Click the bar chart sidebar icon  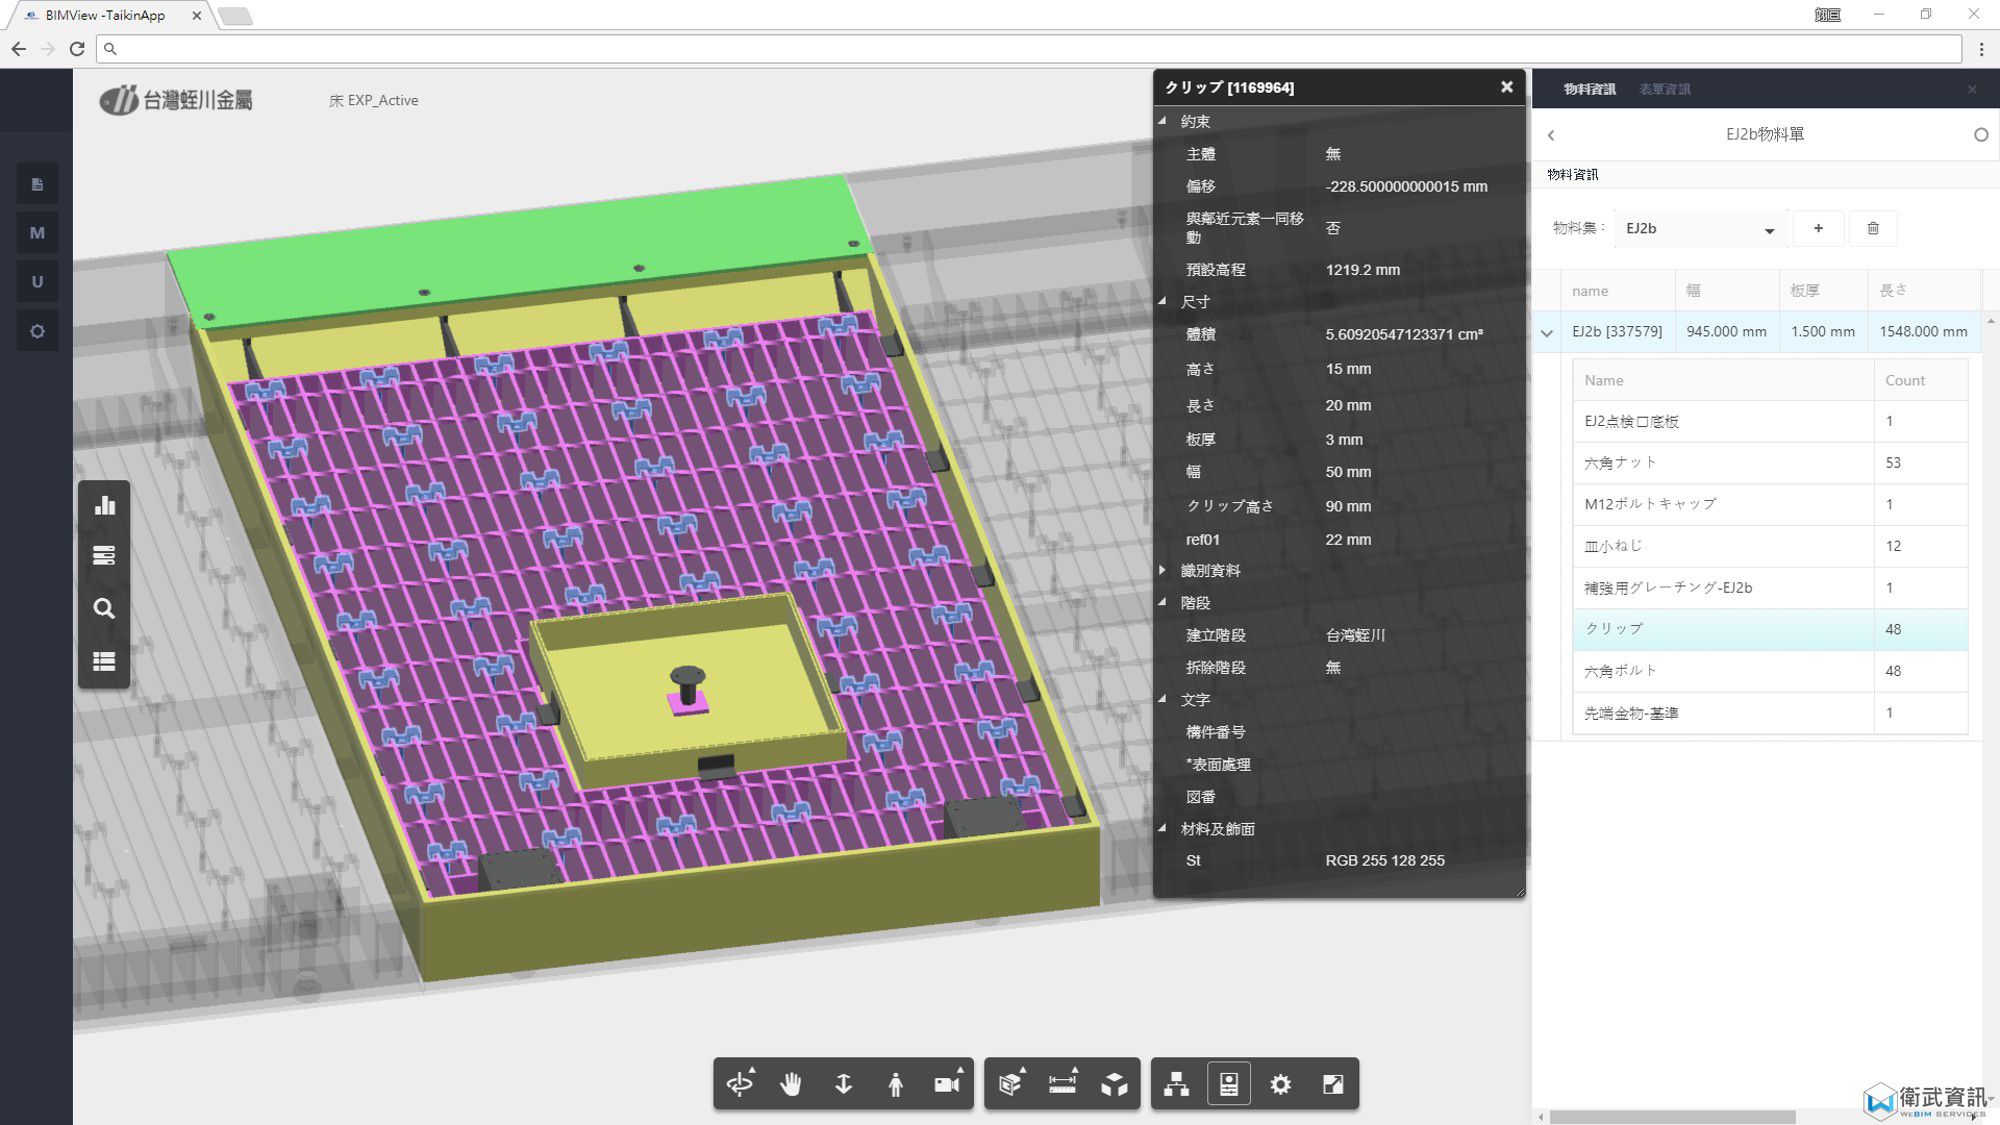point(104,505)
